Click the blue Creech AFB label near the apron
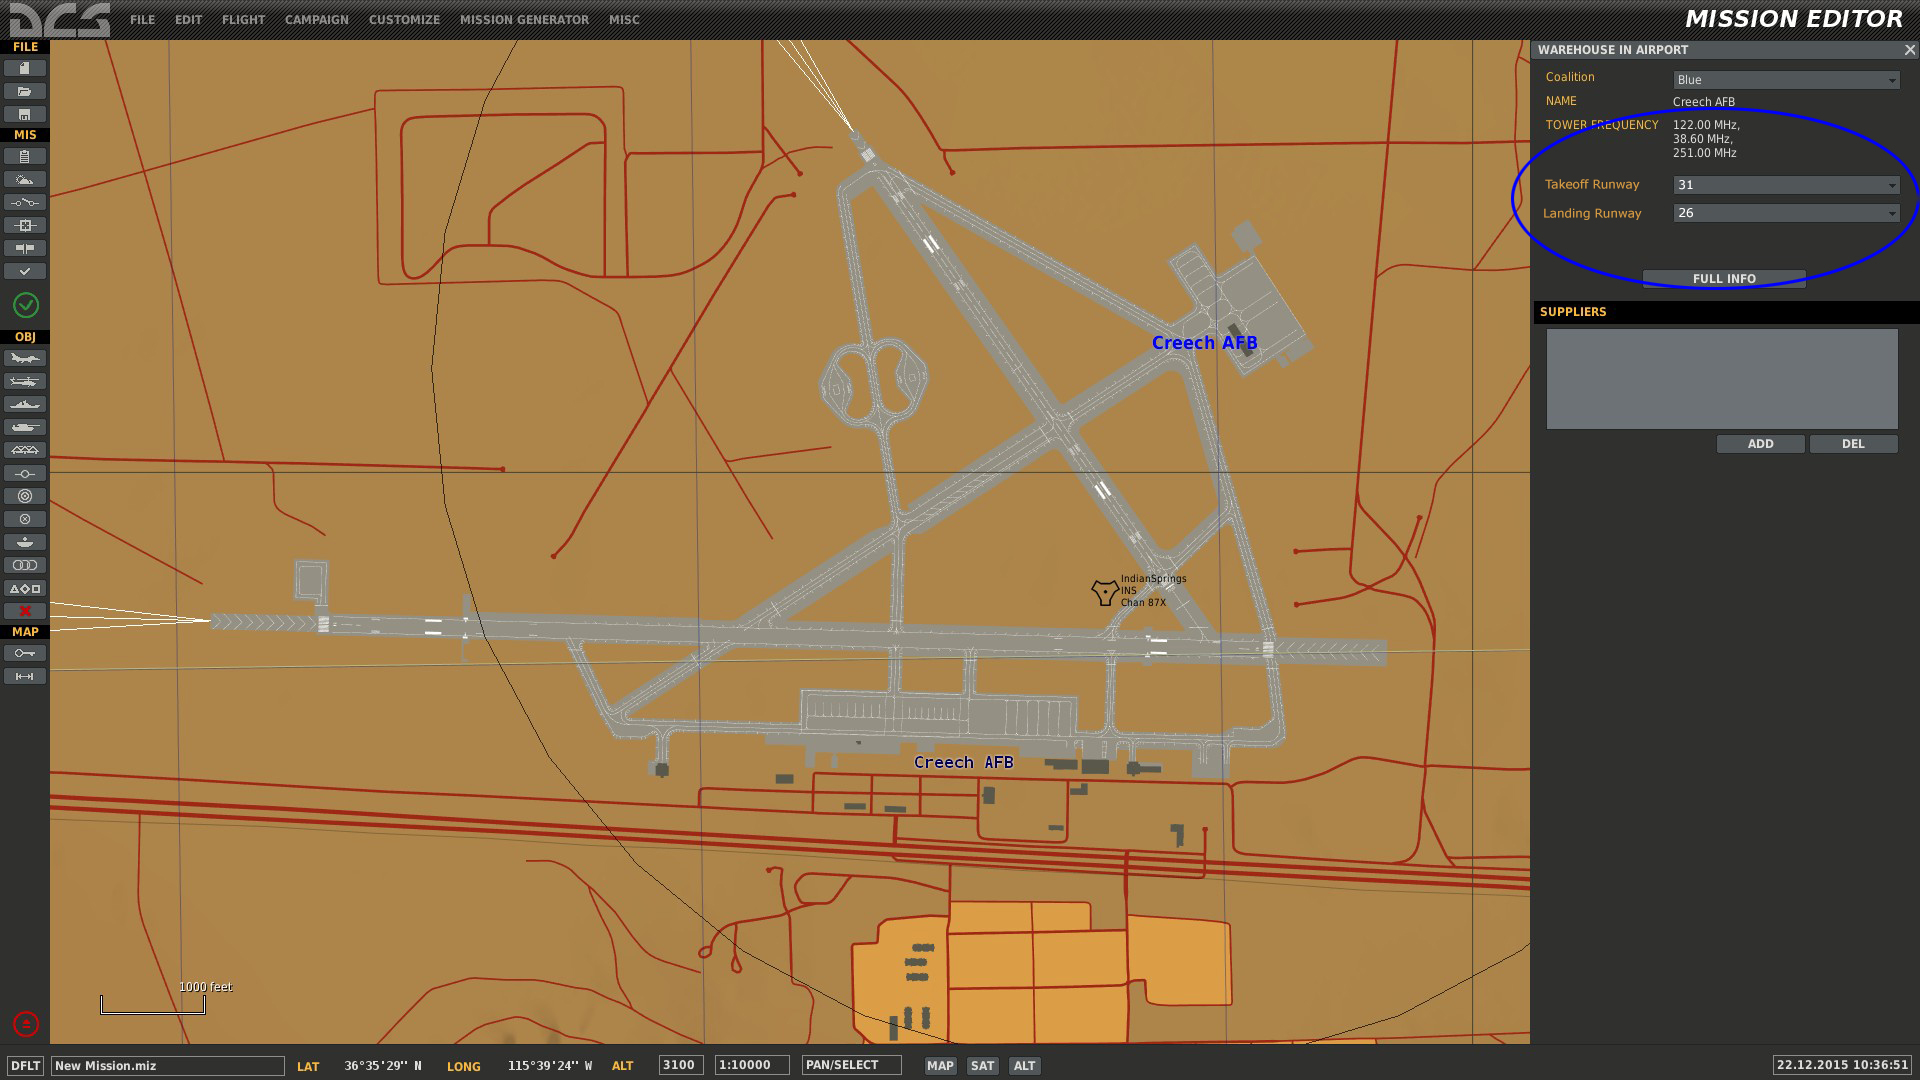Screen dimensions: 1920x1080 pyautogui.click(x=1204, y=343)
